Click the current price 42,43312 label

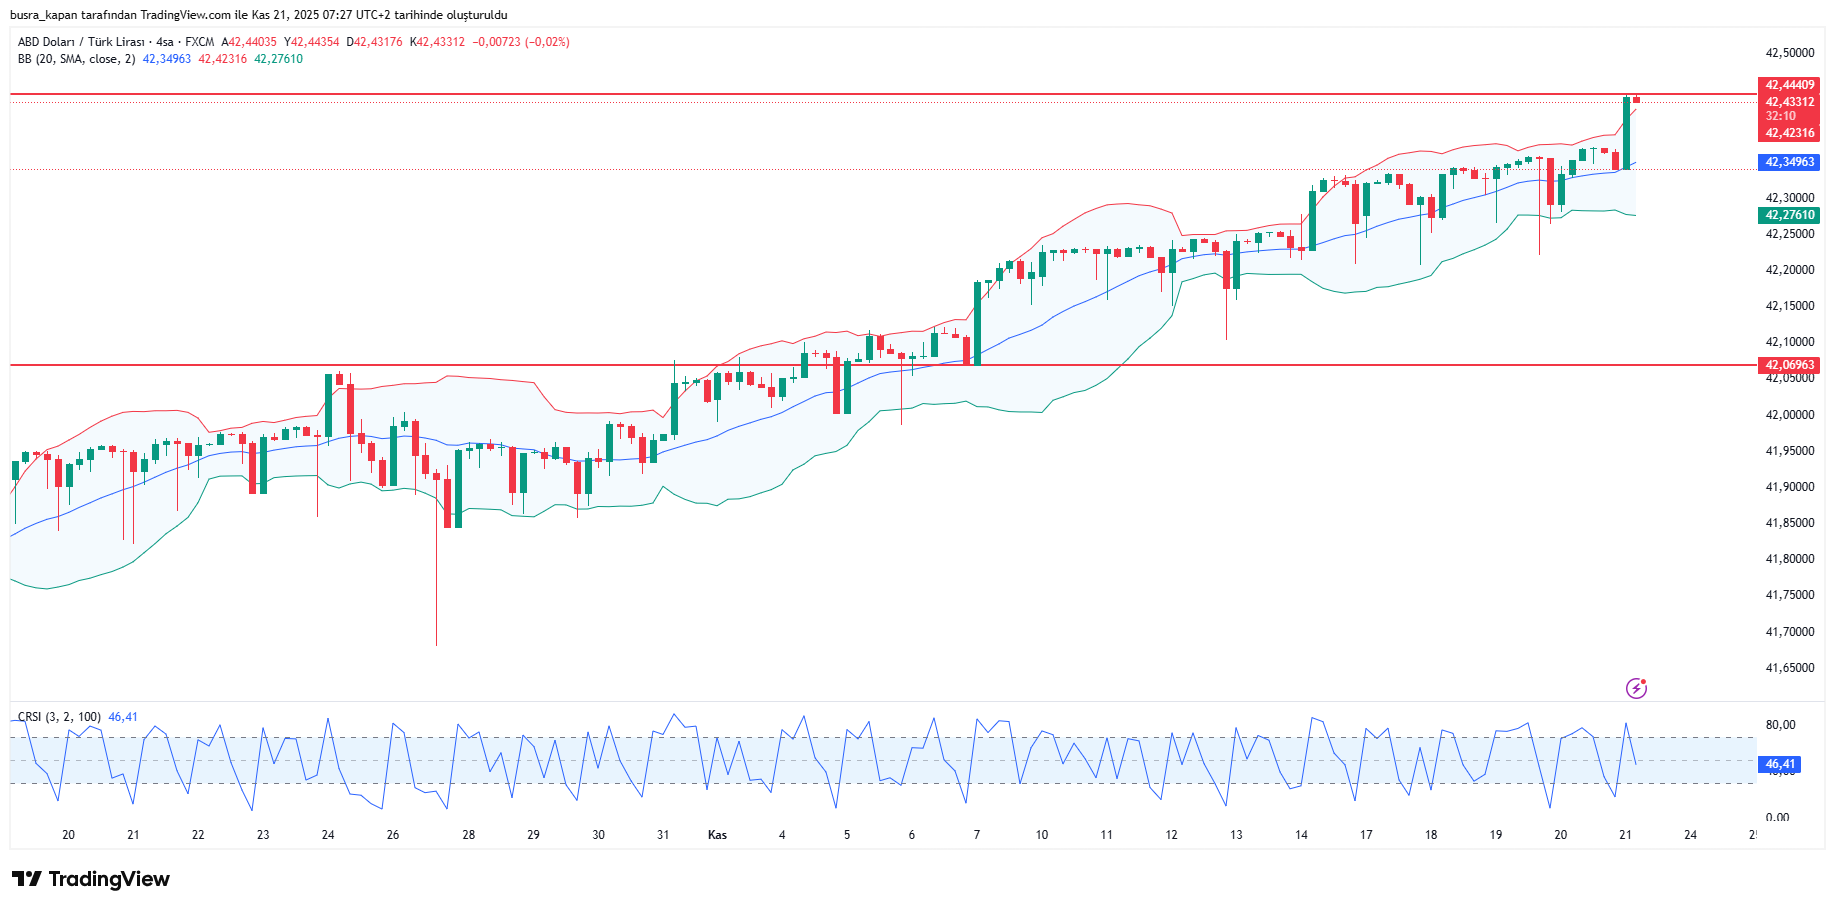point(1789,102)
